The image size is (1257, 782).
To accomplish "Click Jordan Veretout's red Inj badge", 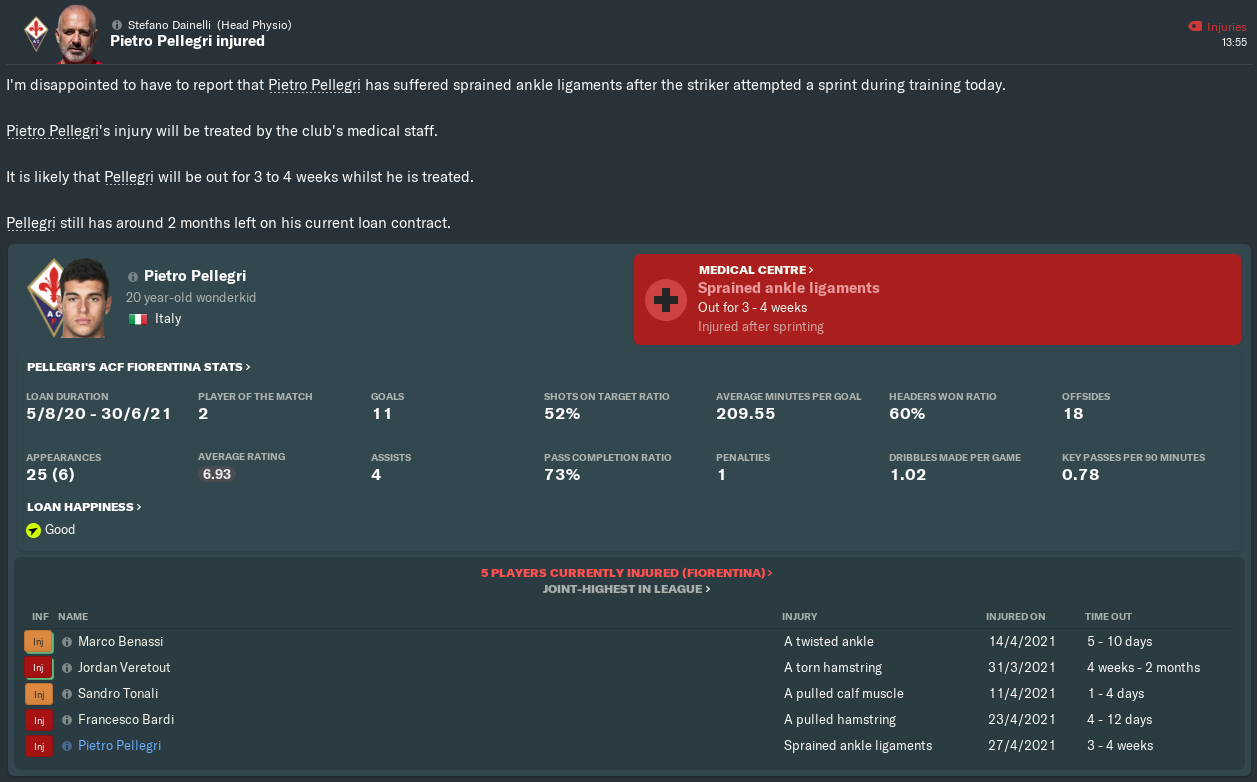I will click(38, 668).
